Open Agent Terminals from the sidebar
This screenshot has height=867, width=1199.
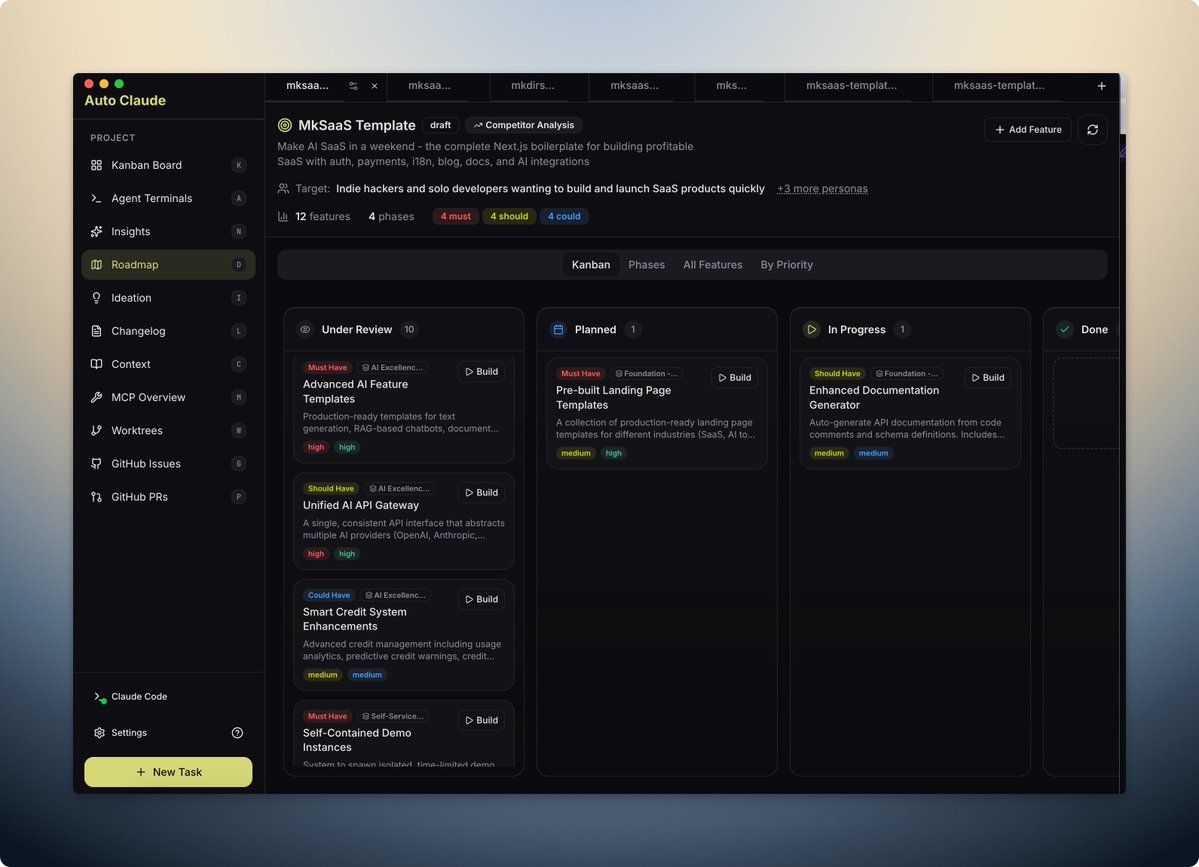click(x=167, y=198)
